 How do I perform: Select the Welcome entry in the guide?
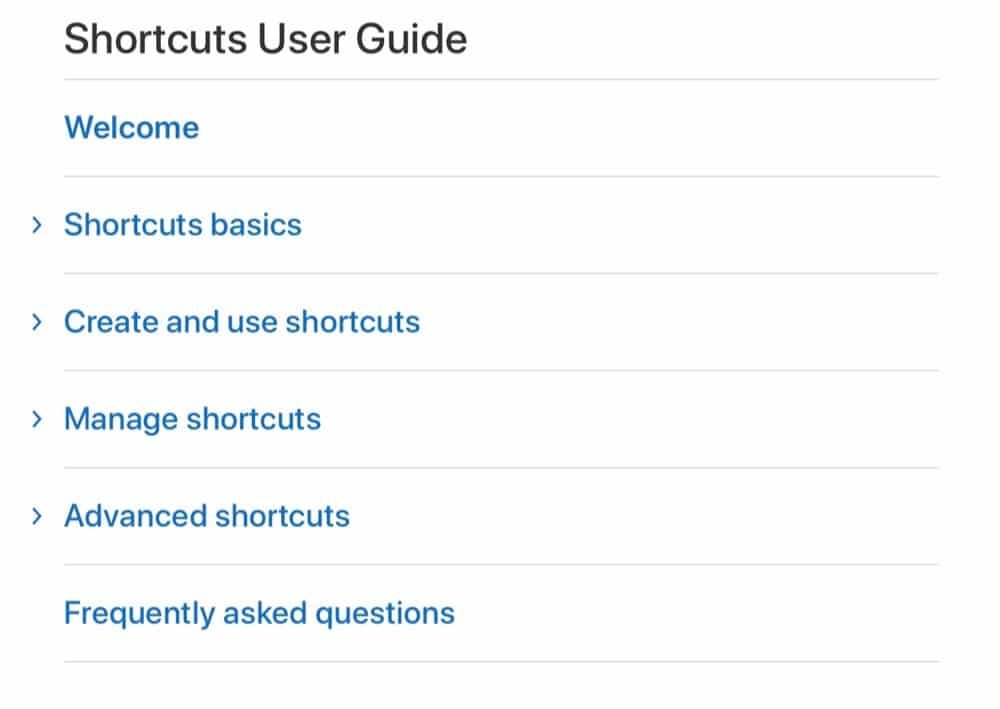131,127
